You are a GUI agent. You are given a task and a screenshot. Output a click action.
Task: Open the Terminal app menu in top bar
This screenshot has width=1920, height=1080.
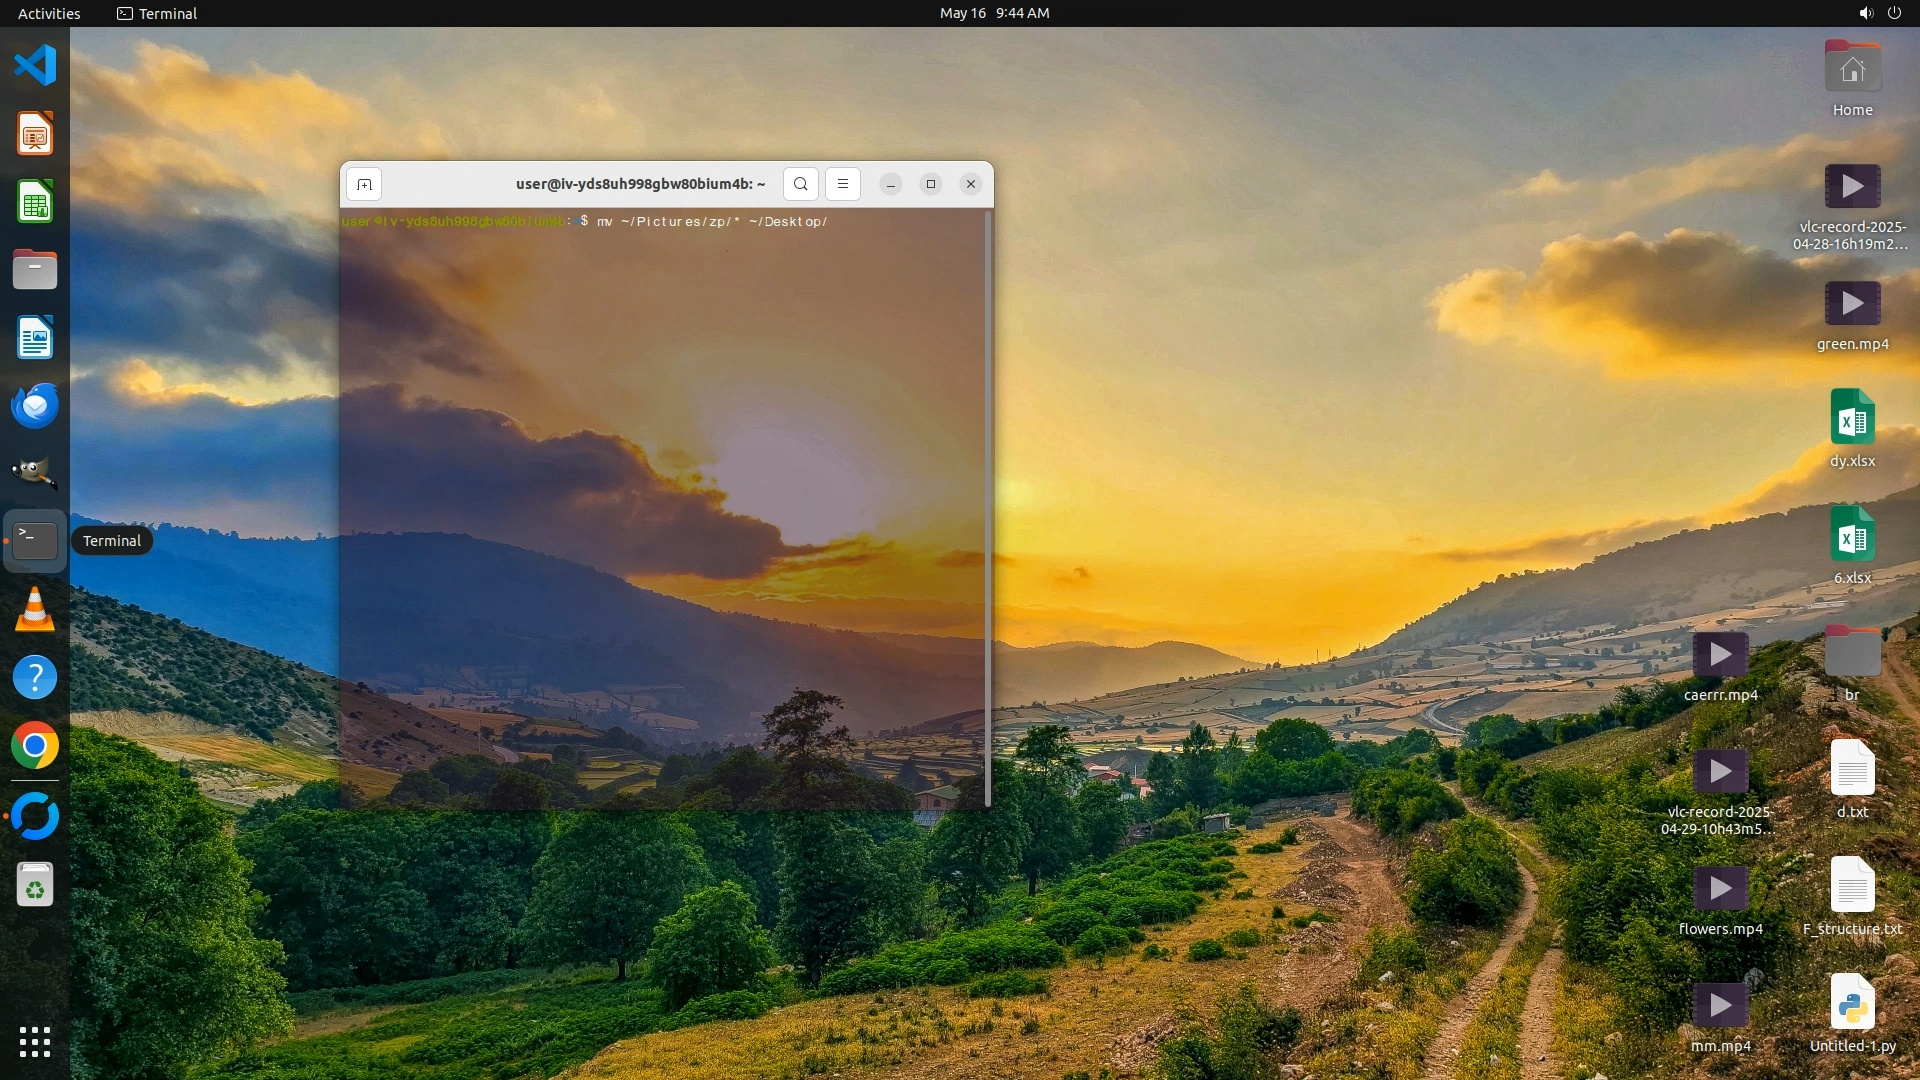(157, 13)
